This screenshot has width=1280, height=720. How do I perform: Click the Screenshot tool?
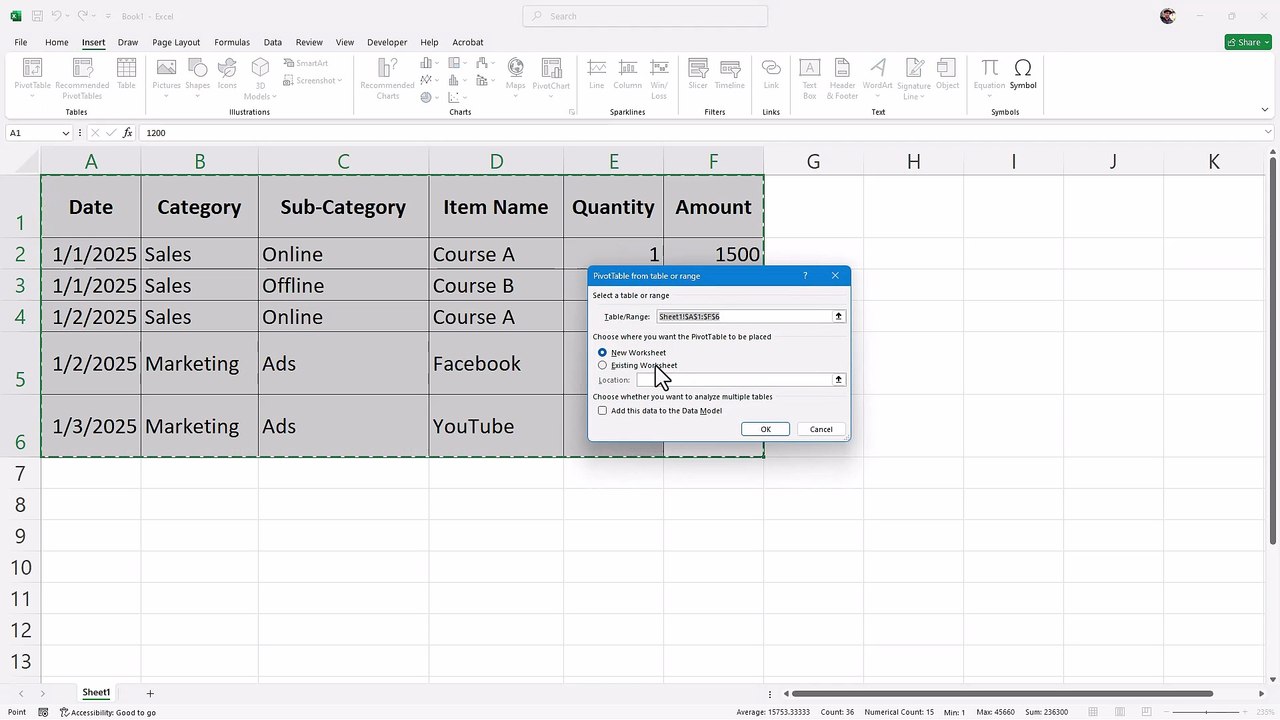tap(313, 81)
